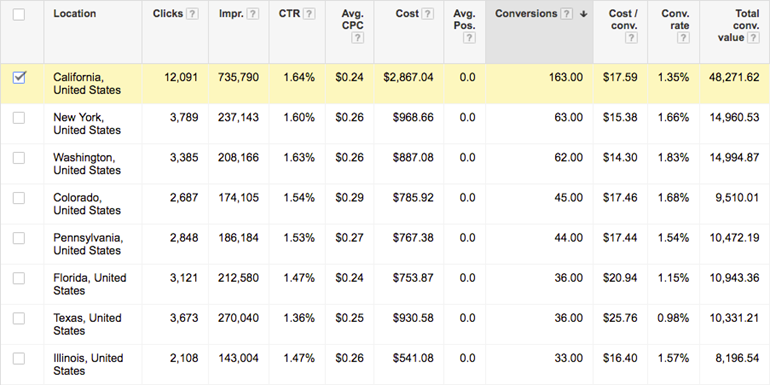Sort by the Impr. column header
The height and width of the screenshot is (385, 770).
(x=231, y=14)
